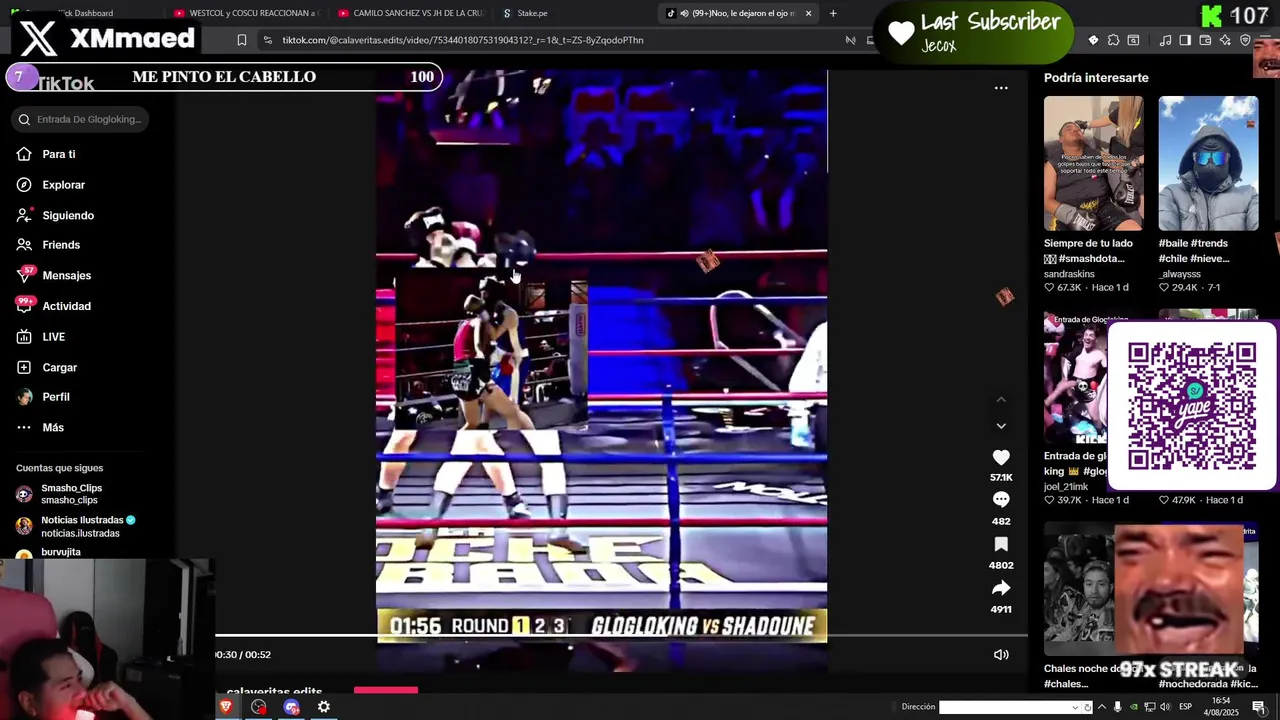This screenshot has height=720, width=1280.
Task: Open comments with 482 count
Action: (x=1001, y=499)
